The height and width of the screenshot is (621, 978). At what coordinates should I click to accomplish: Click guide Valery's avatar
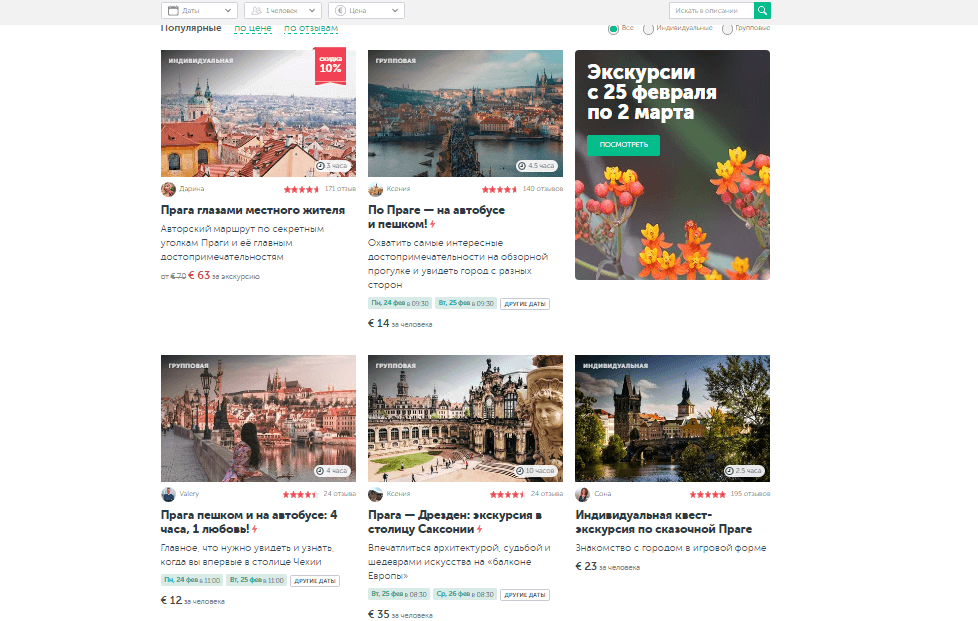[x=168, y=494]
